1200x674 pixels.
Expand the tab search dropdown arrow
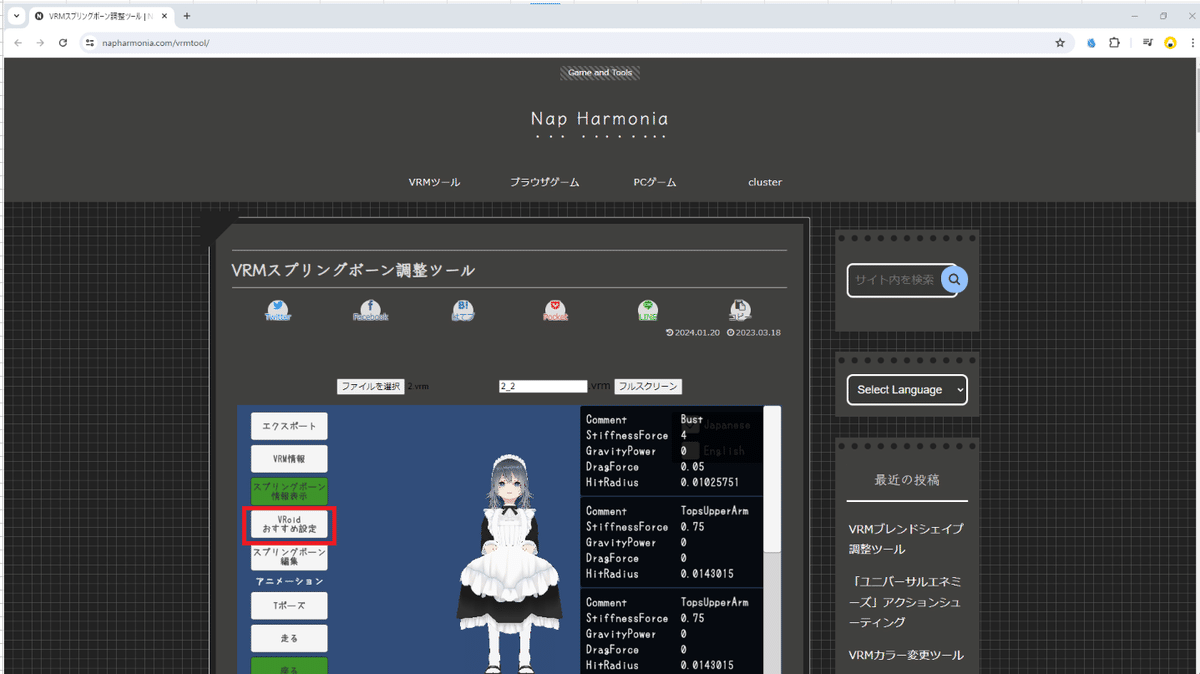(x=16, y=16)
